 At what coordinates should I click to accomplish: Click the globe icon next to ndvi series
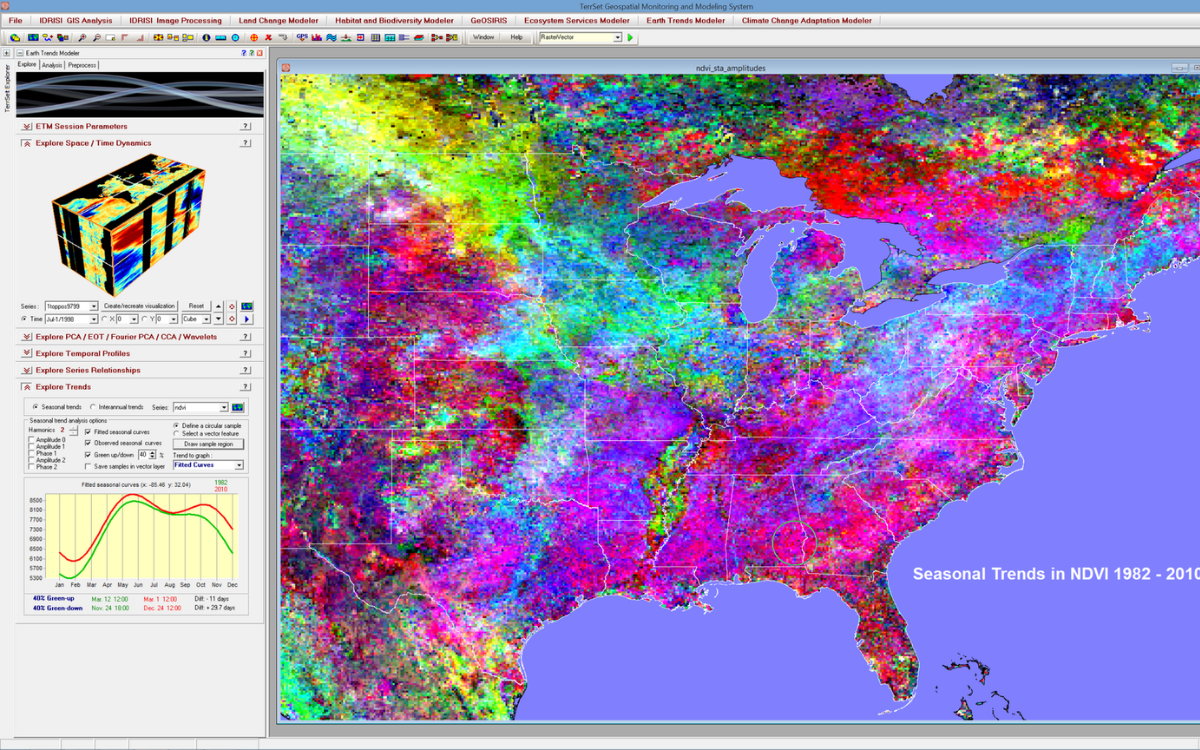point(238,407)
